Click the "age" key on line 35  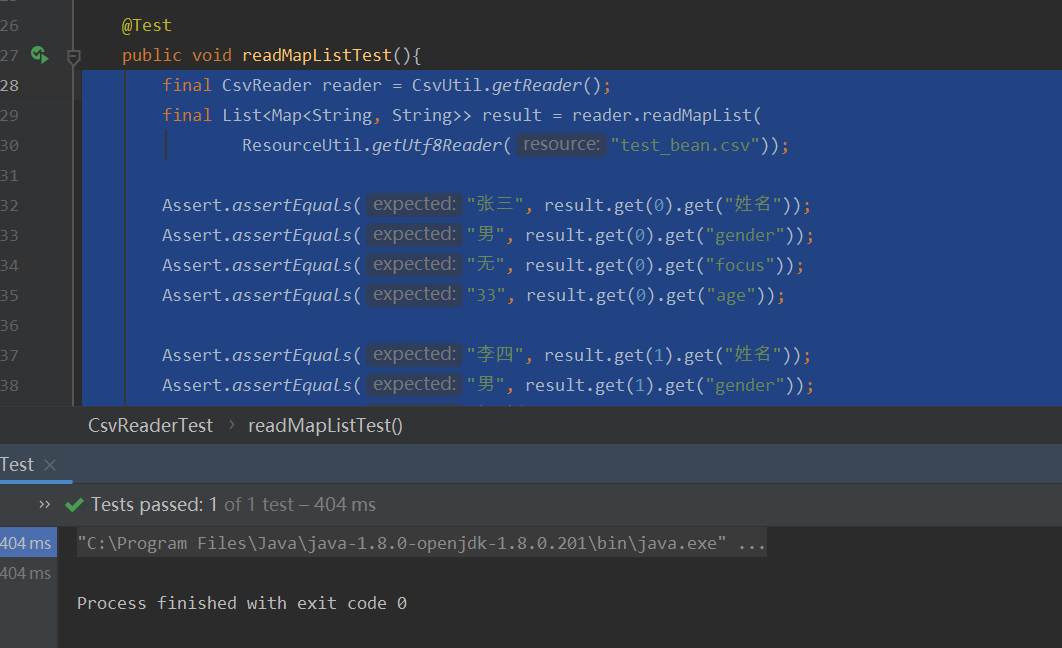(x=731, y=295)
